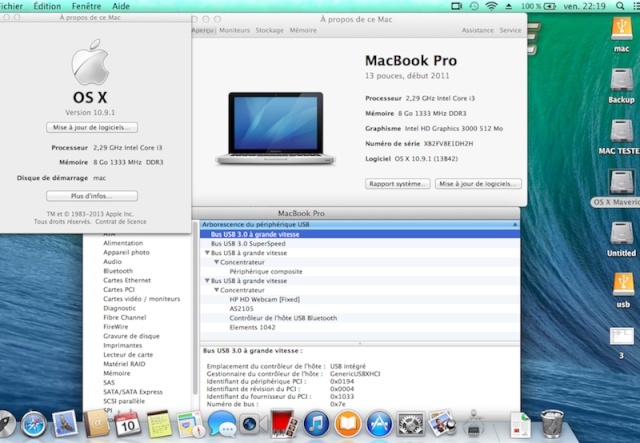Select Périphérique composite row
The image size is (640, 443).
(360, 272)
